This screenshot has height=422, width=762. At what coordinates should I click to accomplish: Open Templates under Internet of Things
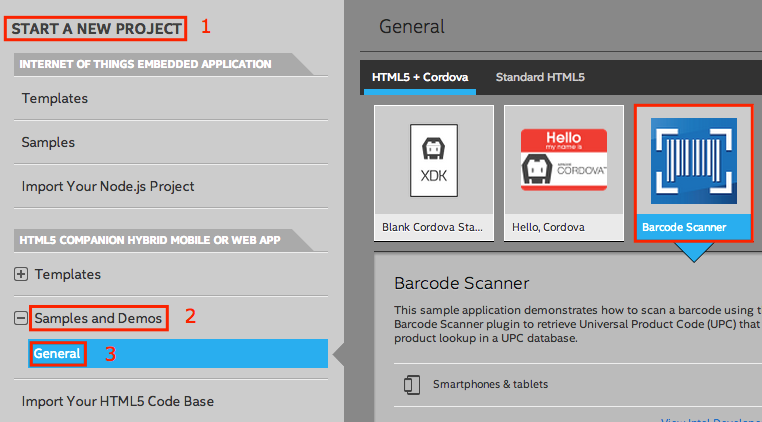[x=54, y=98]
